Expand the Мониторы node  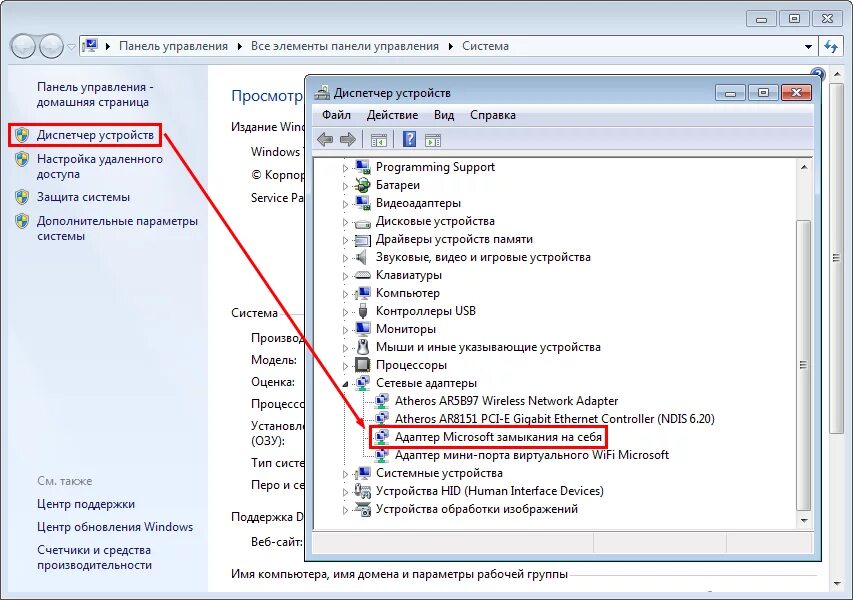click(345, 330)
